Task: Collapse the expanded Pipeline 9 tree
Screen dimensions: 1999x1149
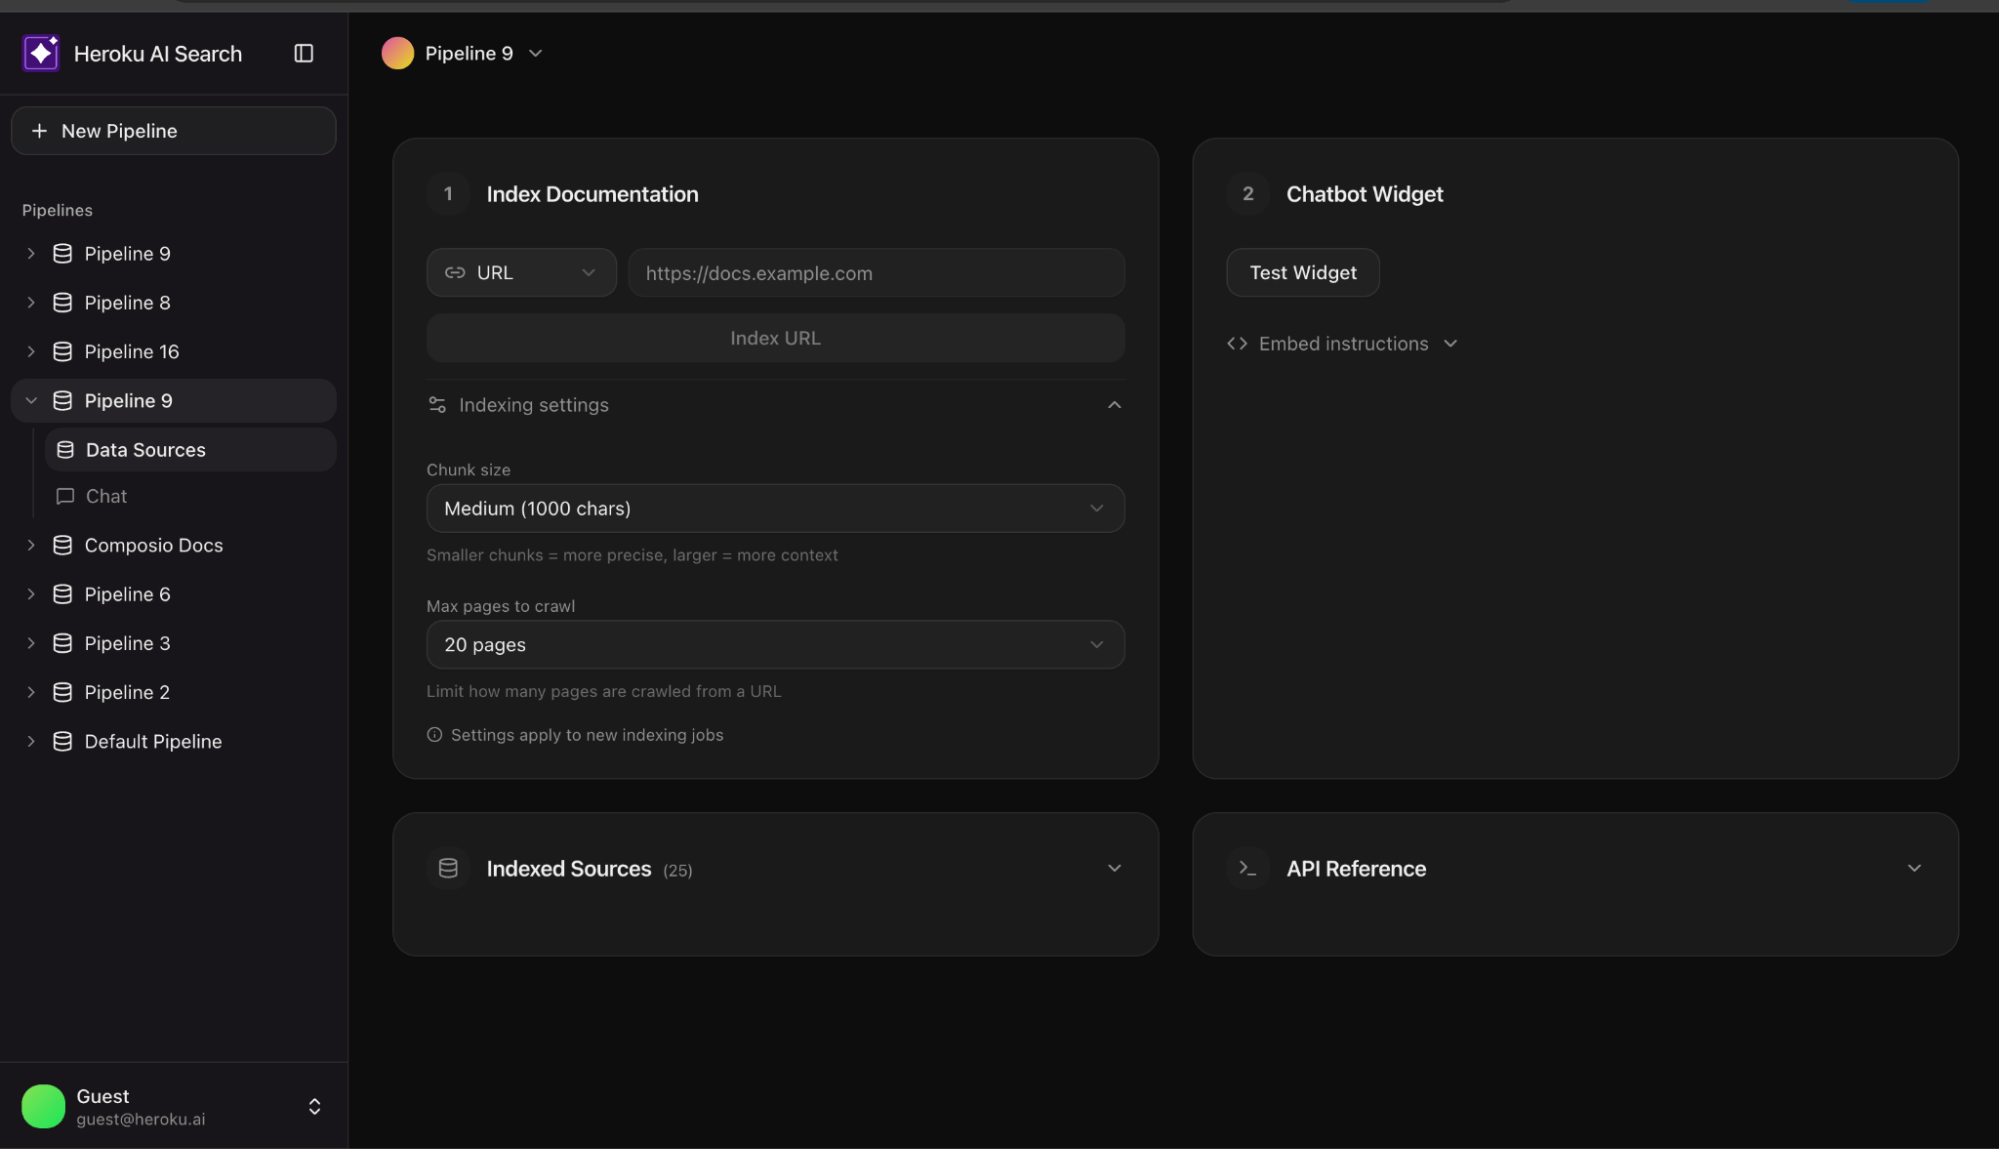Action: pos(30,400)
